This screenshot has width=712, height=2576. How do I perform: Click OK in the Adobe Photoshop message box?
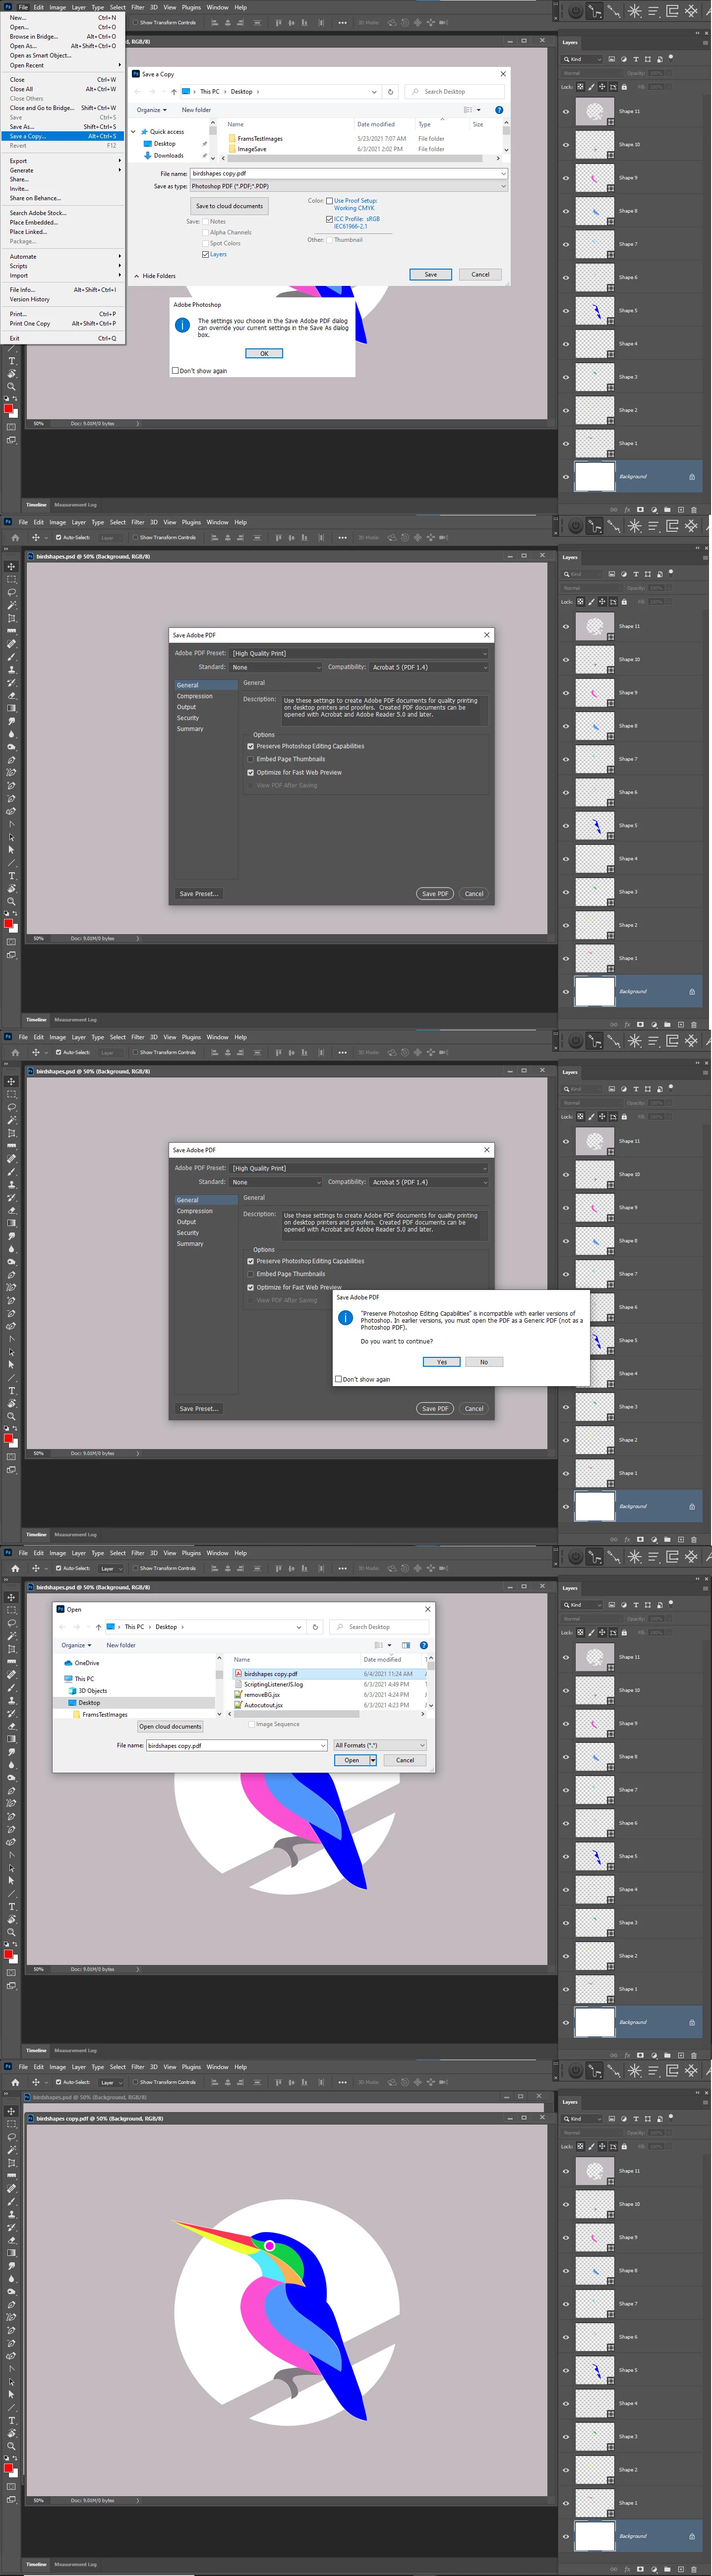point(264,353)
